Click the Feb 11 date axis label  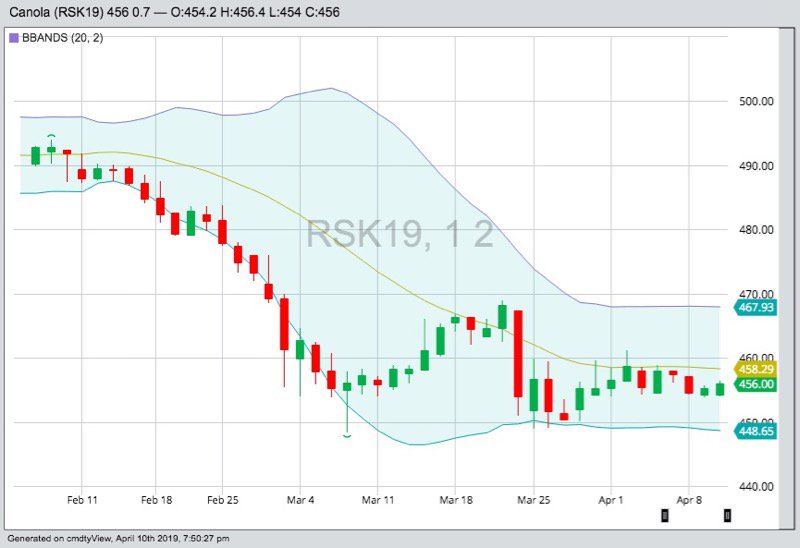82,500
